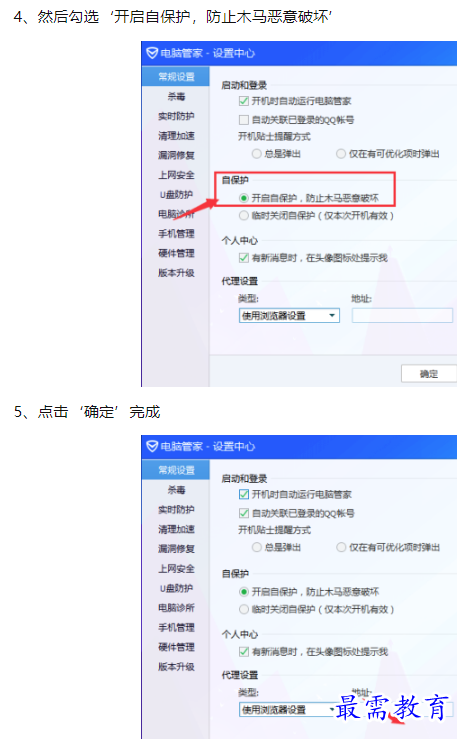Open U盘防护 in step 5 screenshot

pos(176,588)
